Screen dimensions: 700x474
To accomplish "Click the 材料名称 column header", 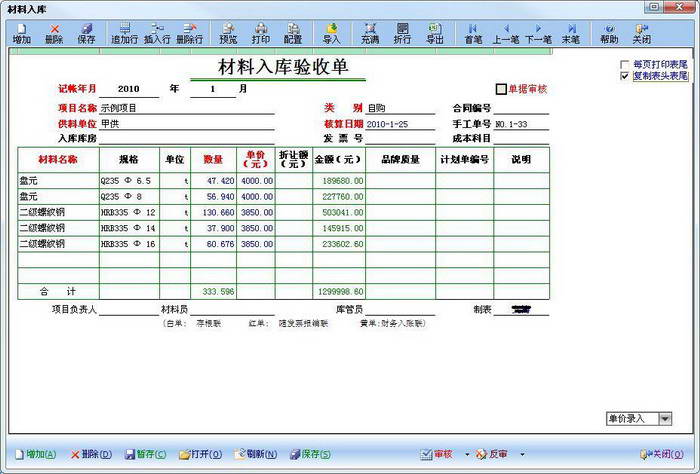I will click(58, 159).
